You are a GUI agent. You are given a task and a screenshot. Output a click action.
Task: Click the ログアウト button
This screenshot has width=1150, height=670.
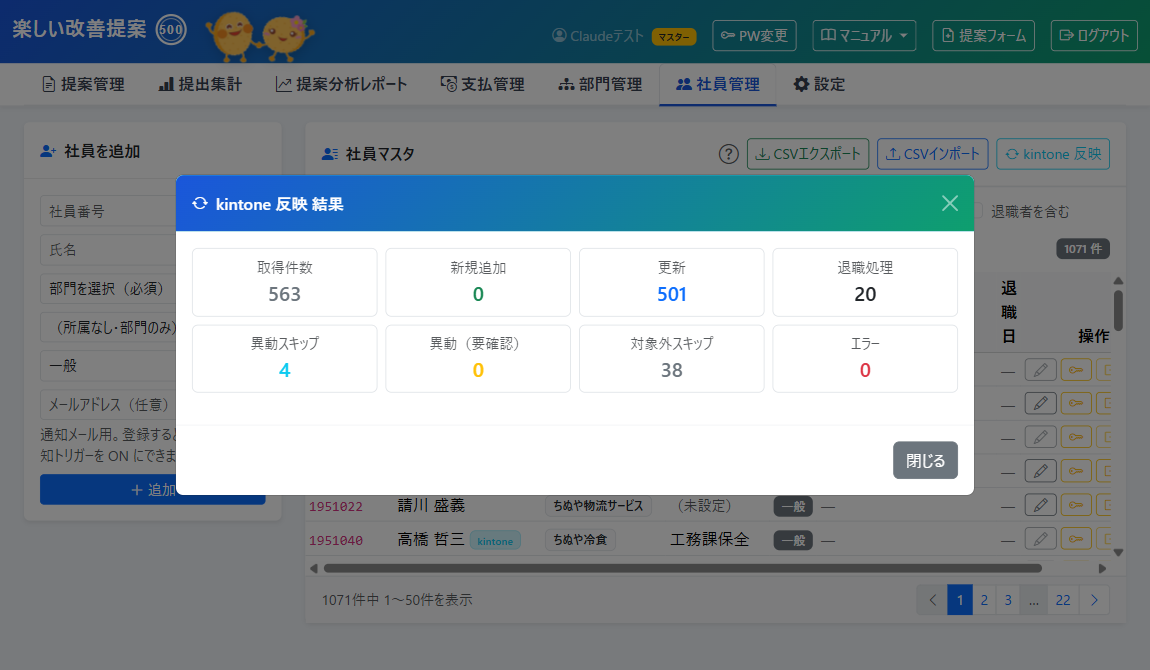point(1094,35)
